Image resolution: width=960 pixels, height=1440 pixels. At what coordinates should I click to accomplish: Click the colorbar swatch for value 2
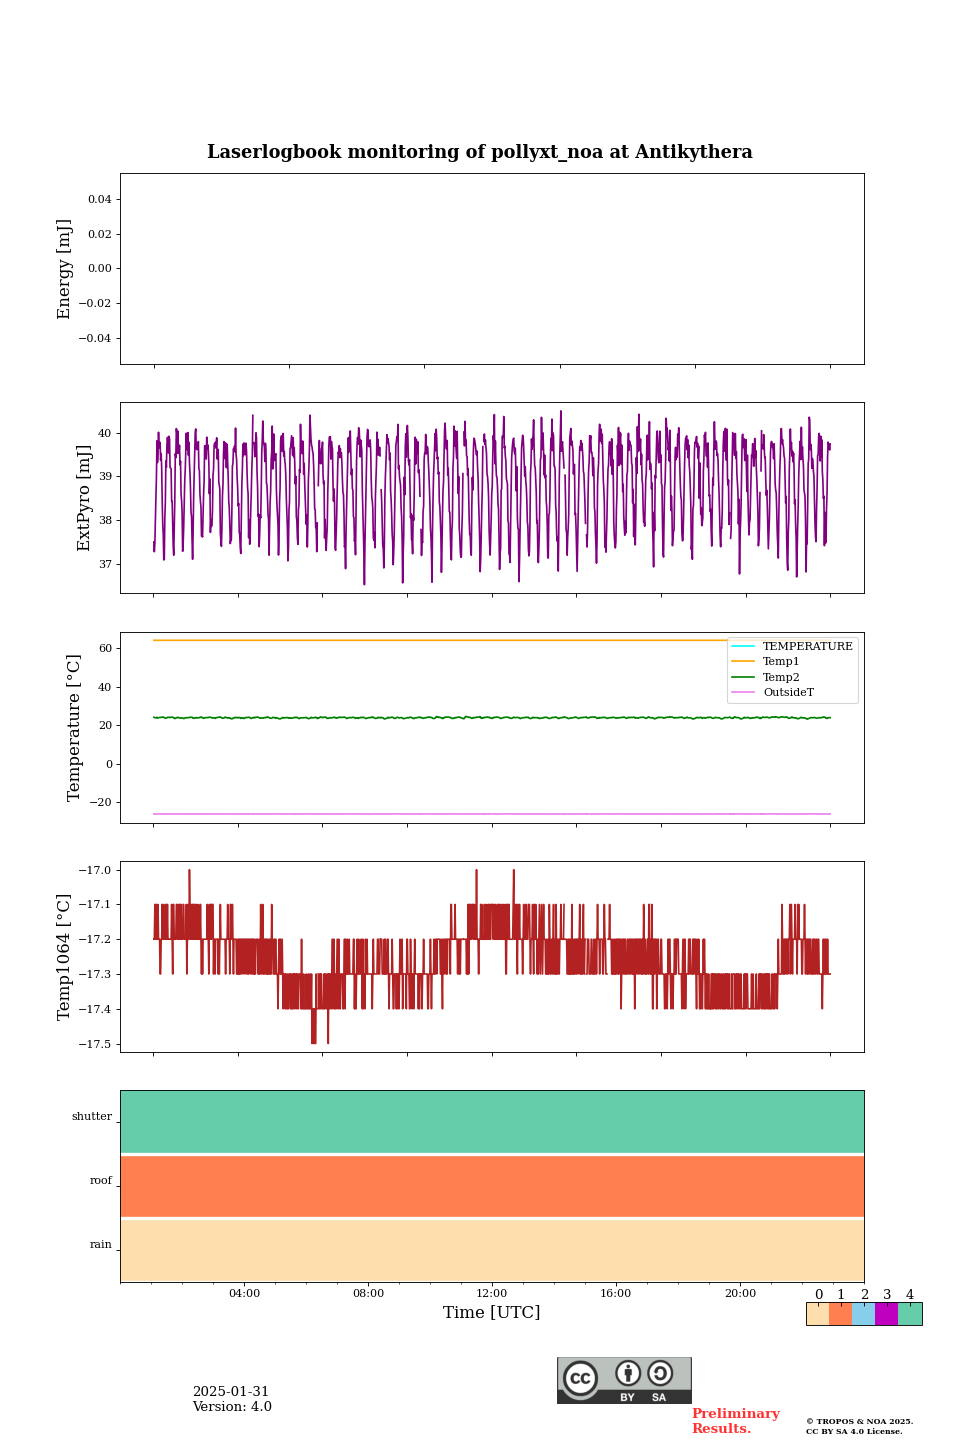click(x=863, y=1314)
